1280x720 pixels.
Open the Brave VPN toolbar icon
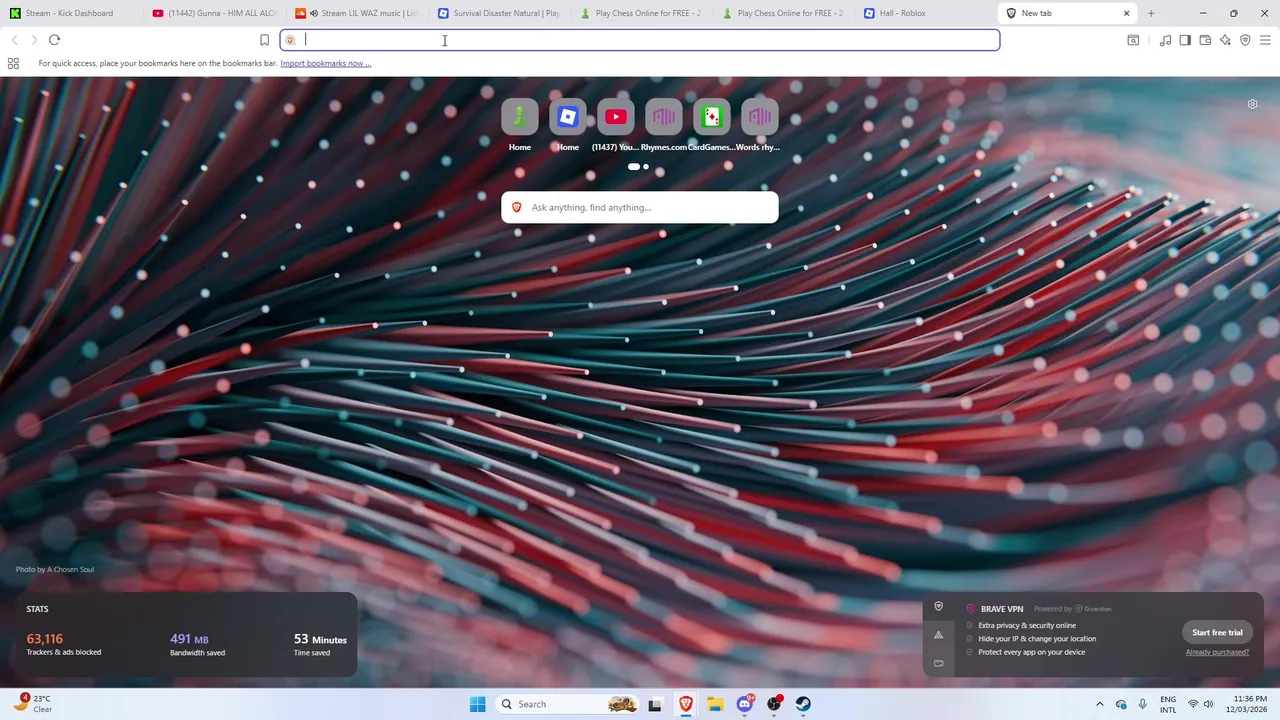click(1245, 40)
